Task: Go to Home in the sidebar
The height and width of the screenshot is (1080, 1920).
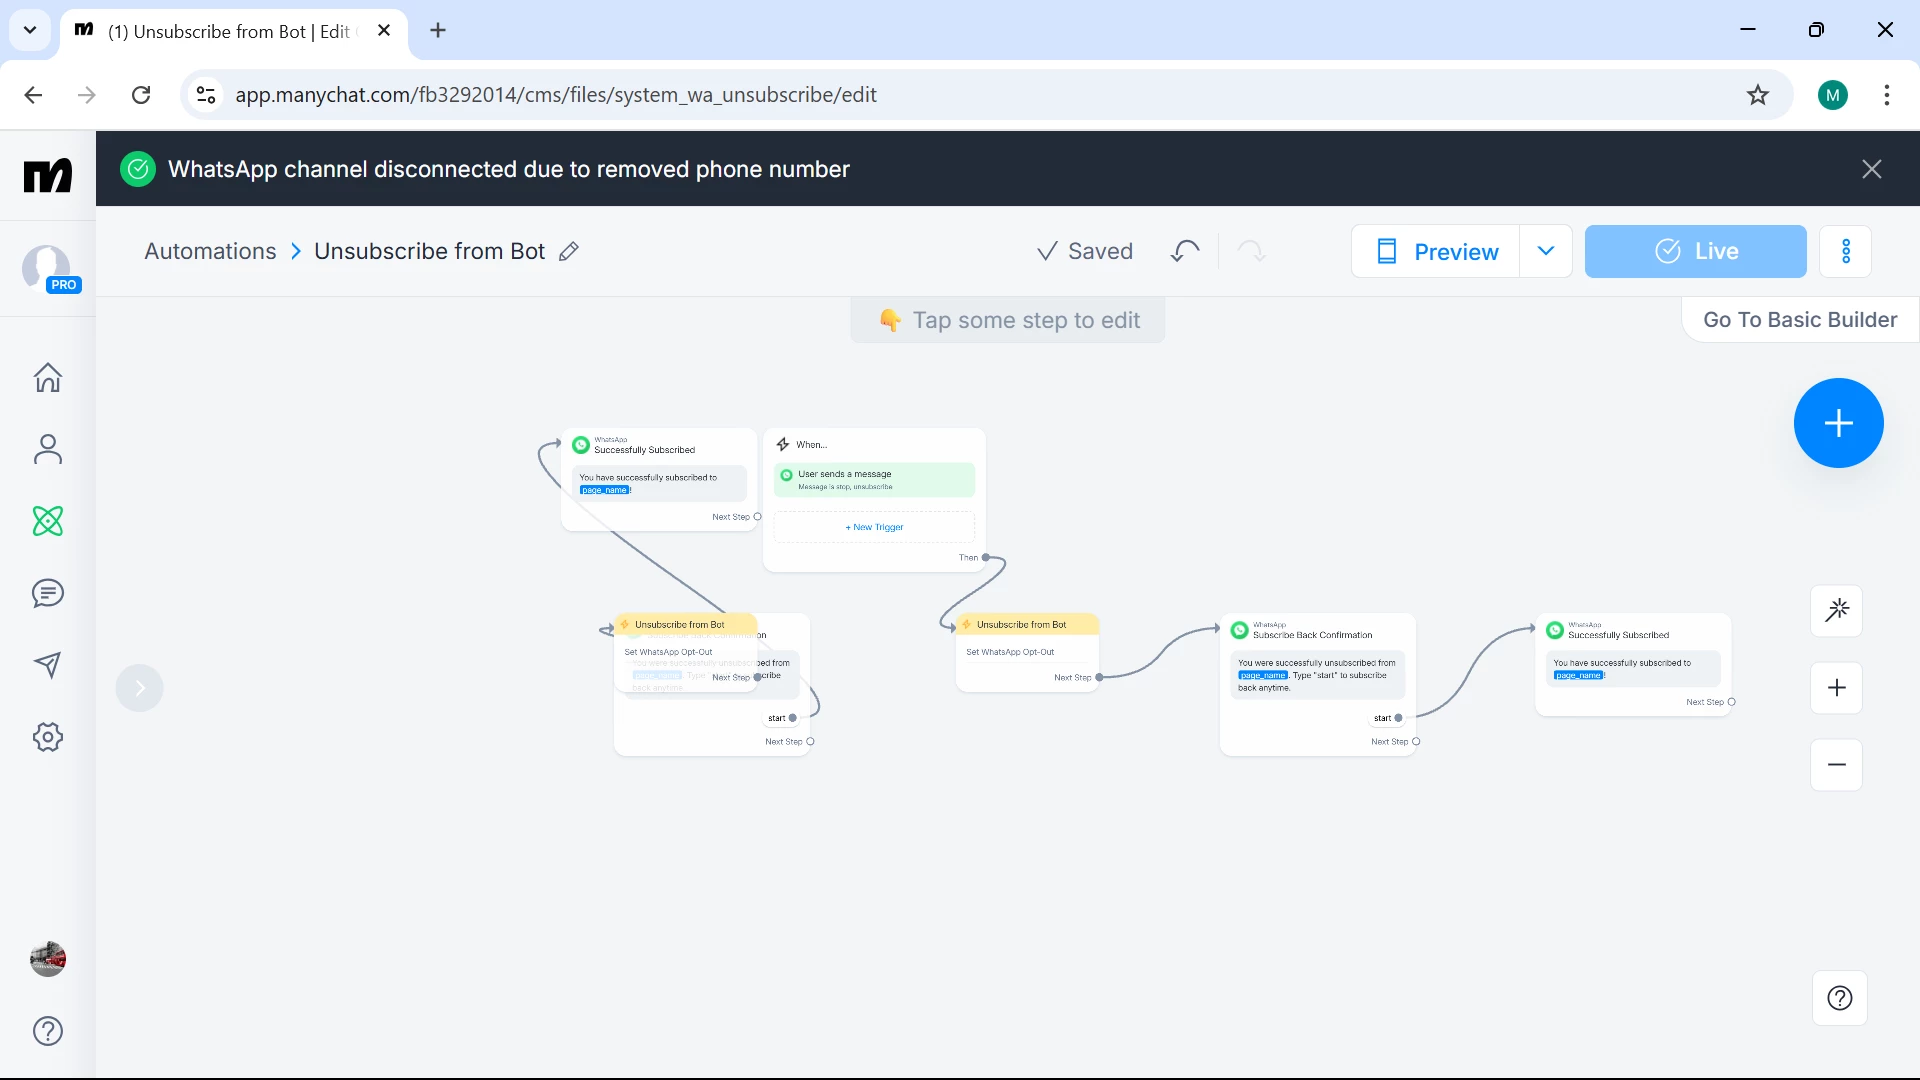Action: tap(48, 377)
